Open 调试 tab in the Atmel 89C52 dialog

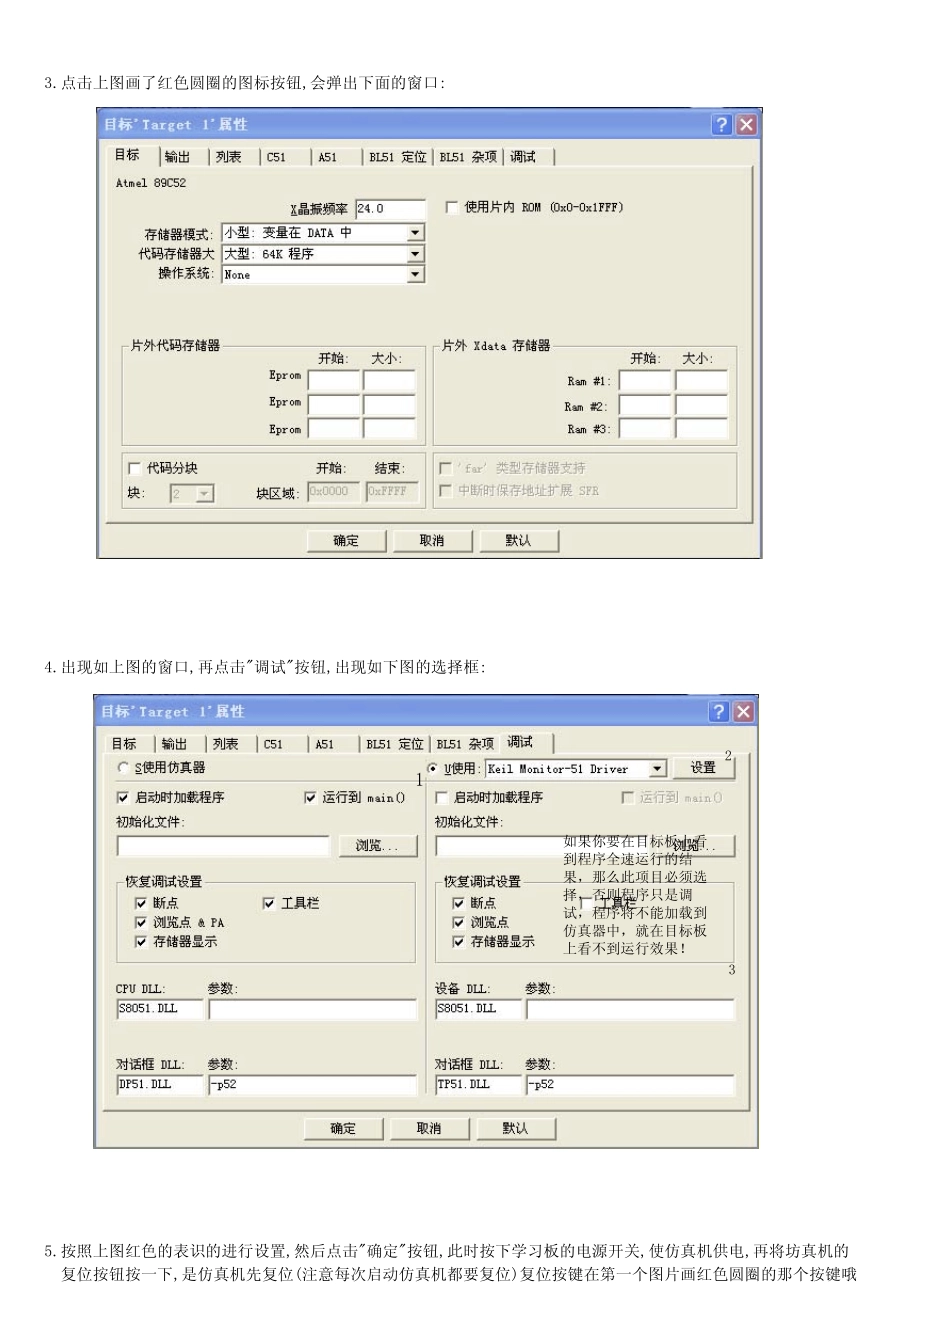click(524, 157)
